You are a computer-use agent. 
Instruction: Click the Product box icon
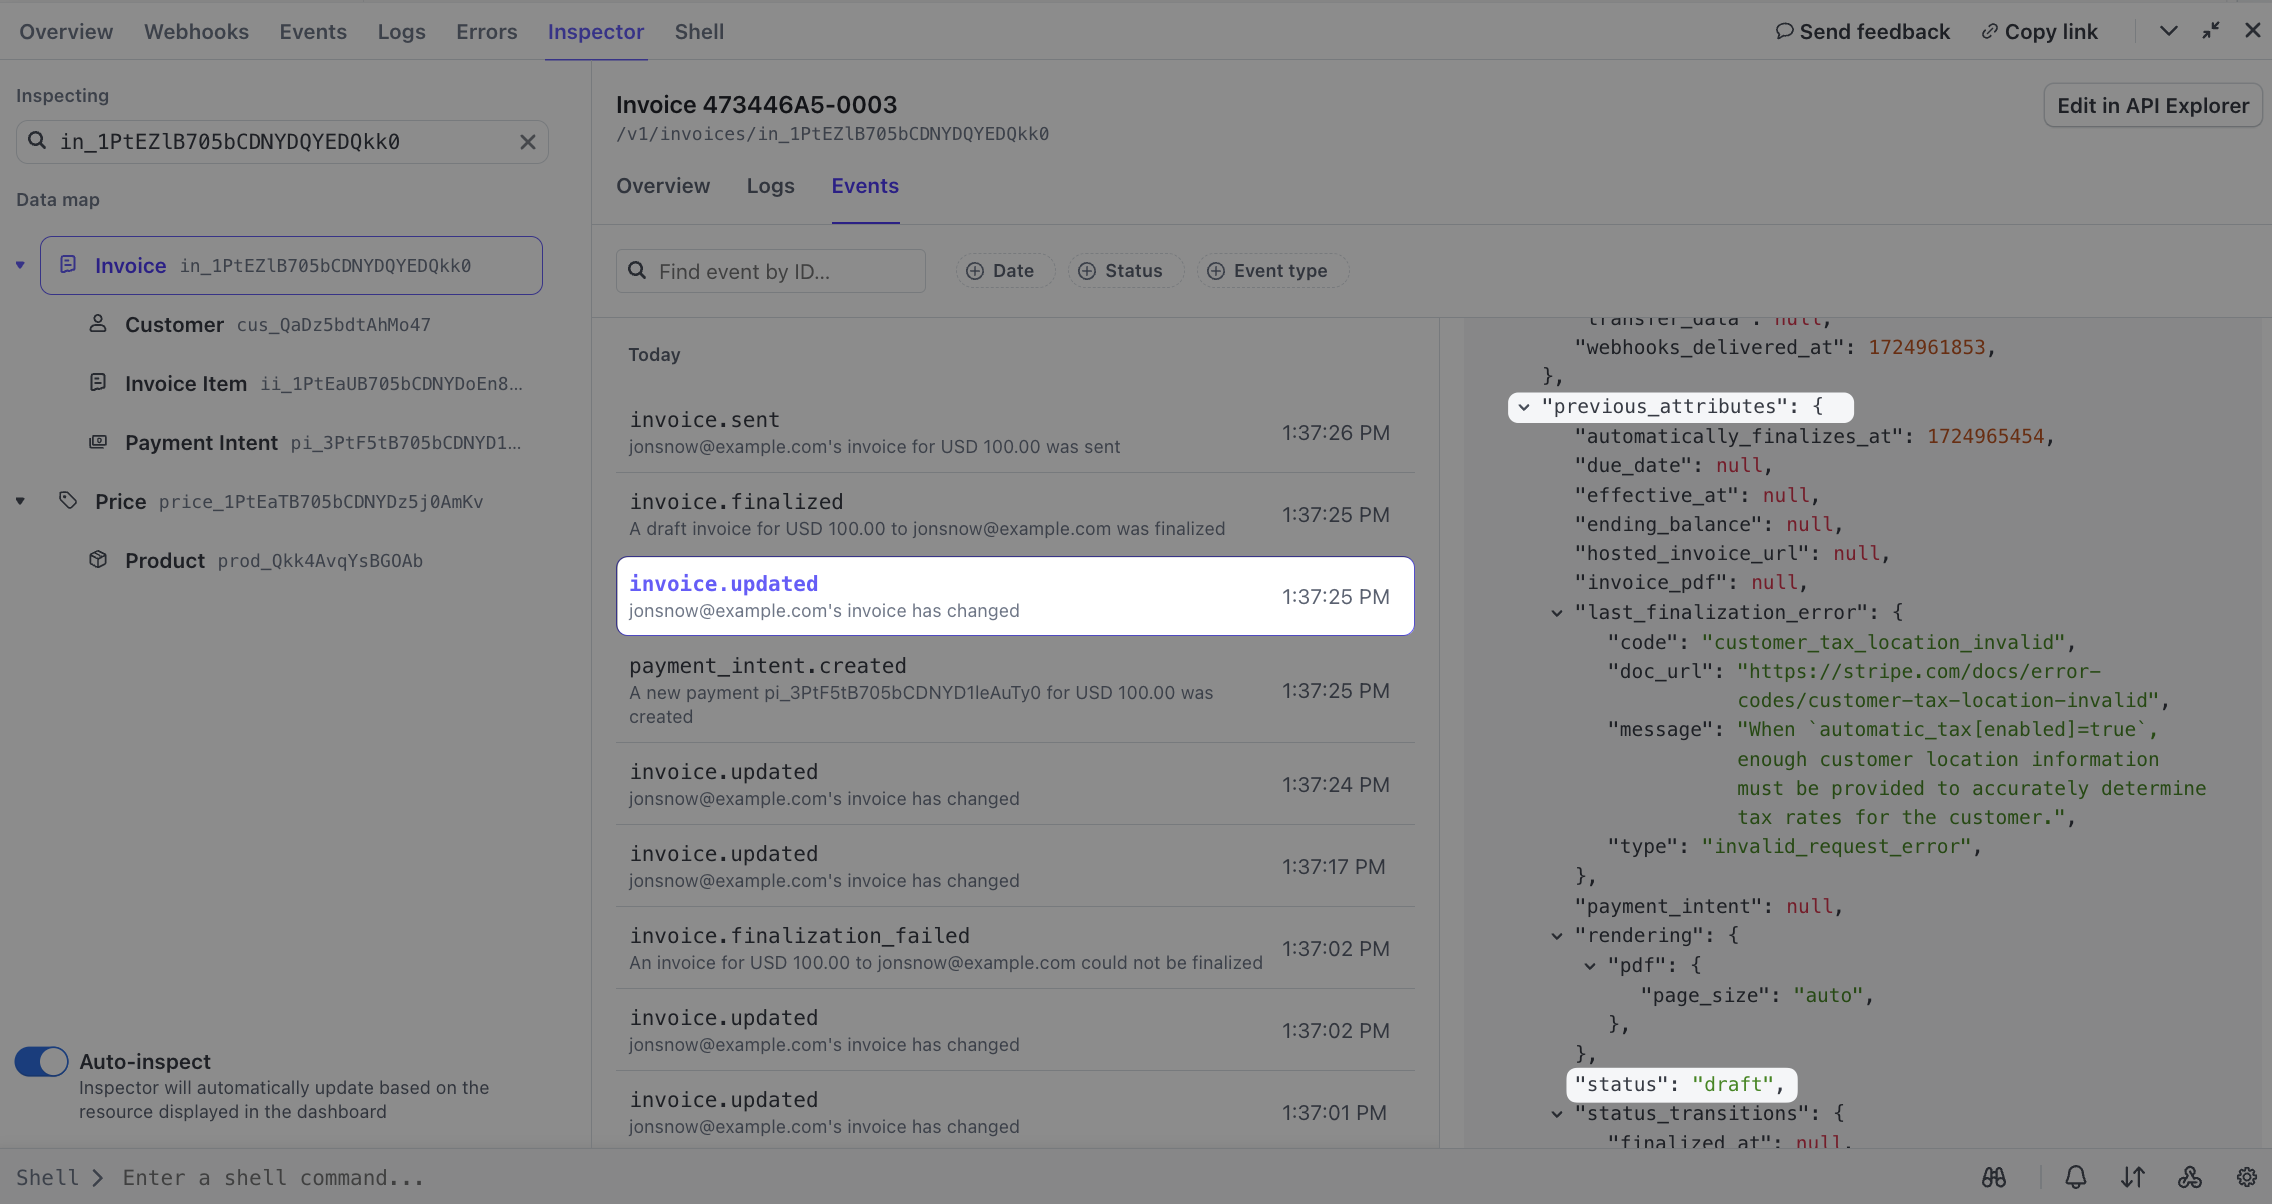[x=98, y=560]
